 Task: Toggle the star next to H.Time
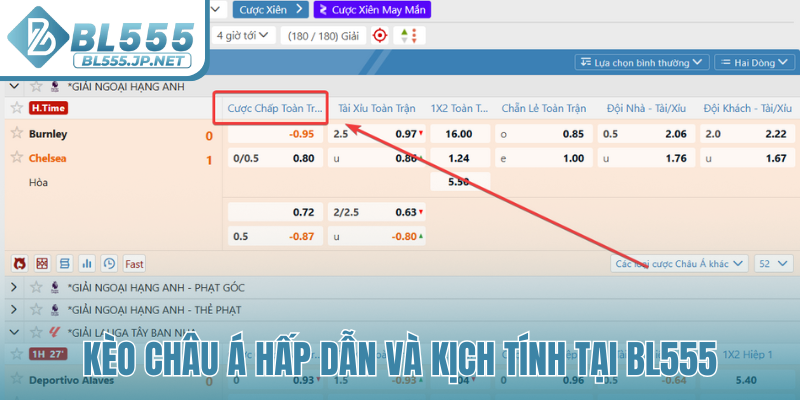[17, 108]
